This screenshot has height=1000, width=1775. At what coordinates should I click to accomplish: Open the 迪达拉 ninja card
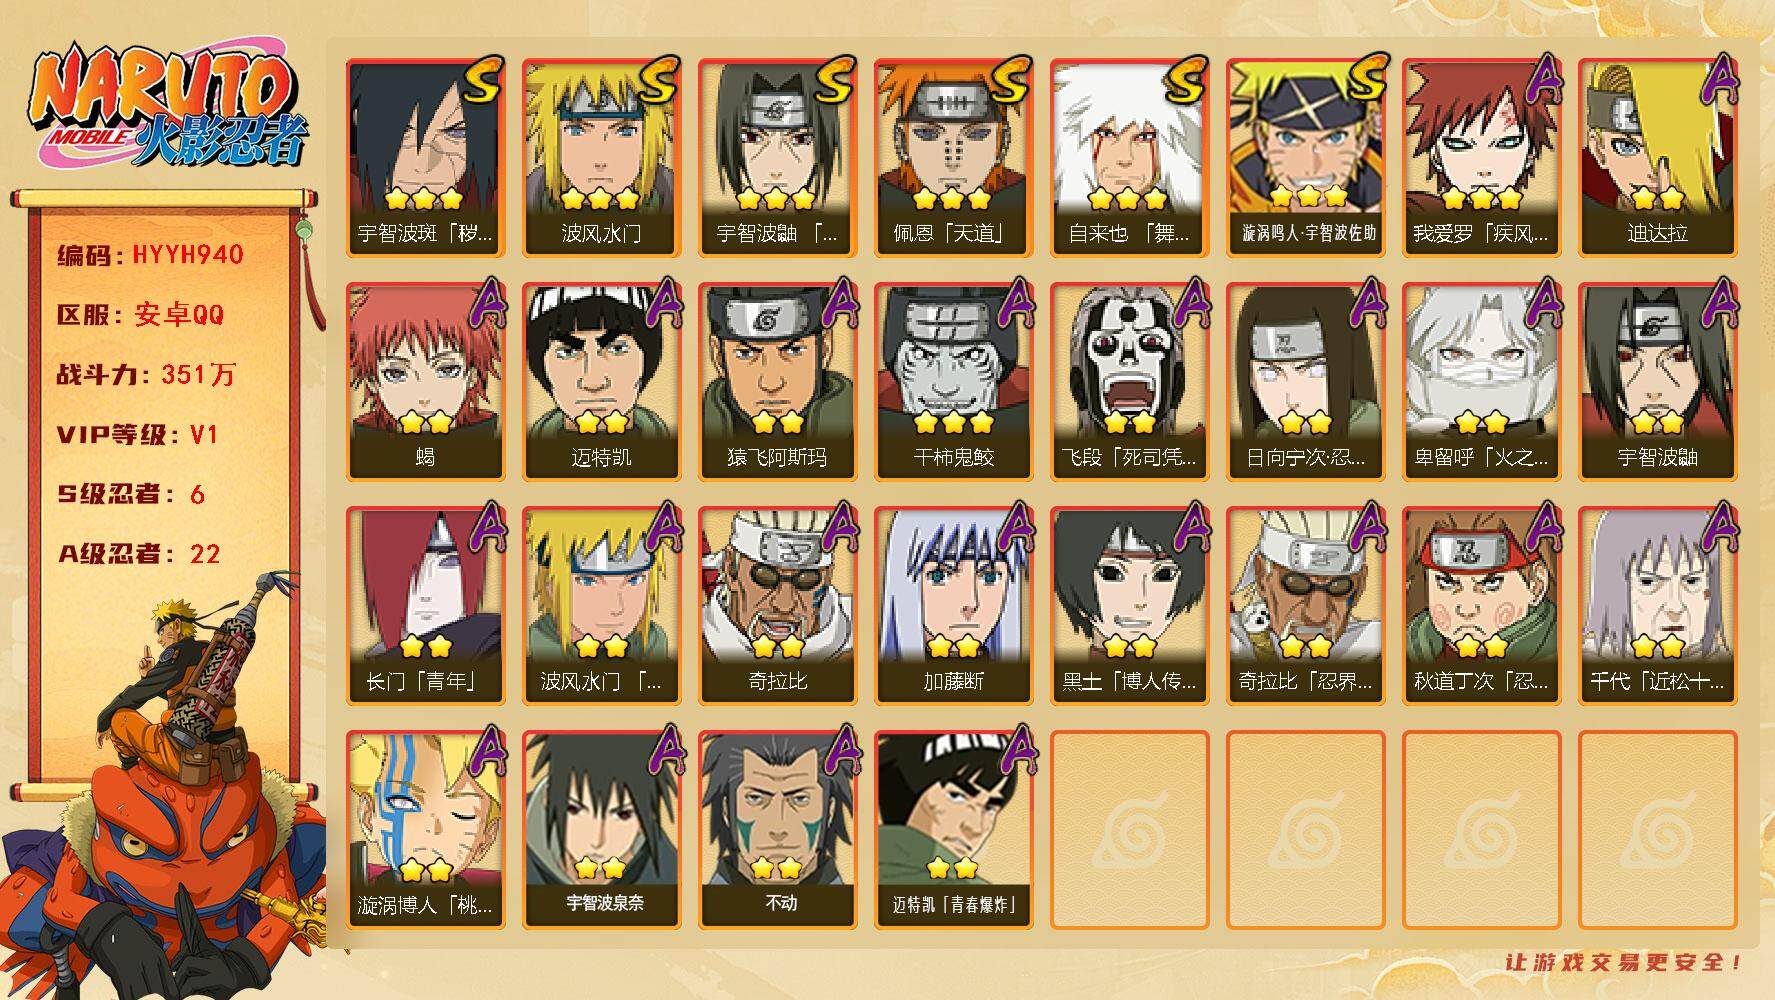tap(1657, 157)
